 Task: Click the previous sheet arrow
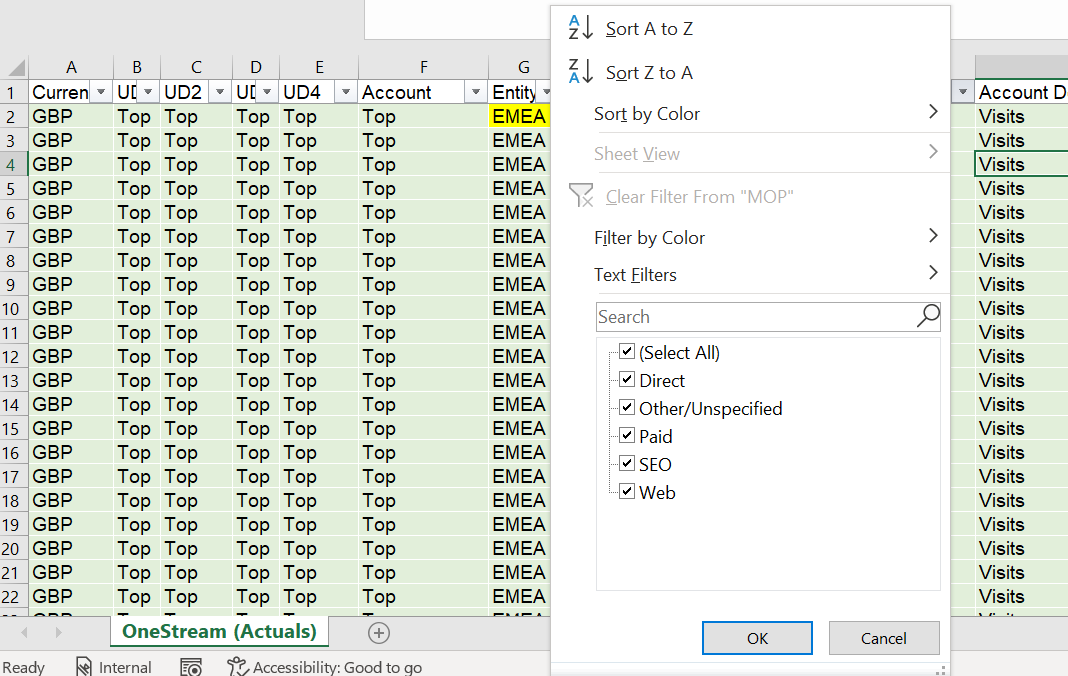(x=25, y=632)
